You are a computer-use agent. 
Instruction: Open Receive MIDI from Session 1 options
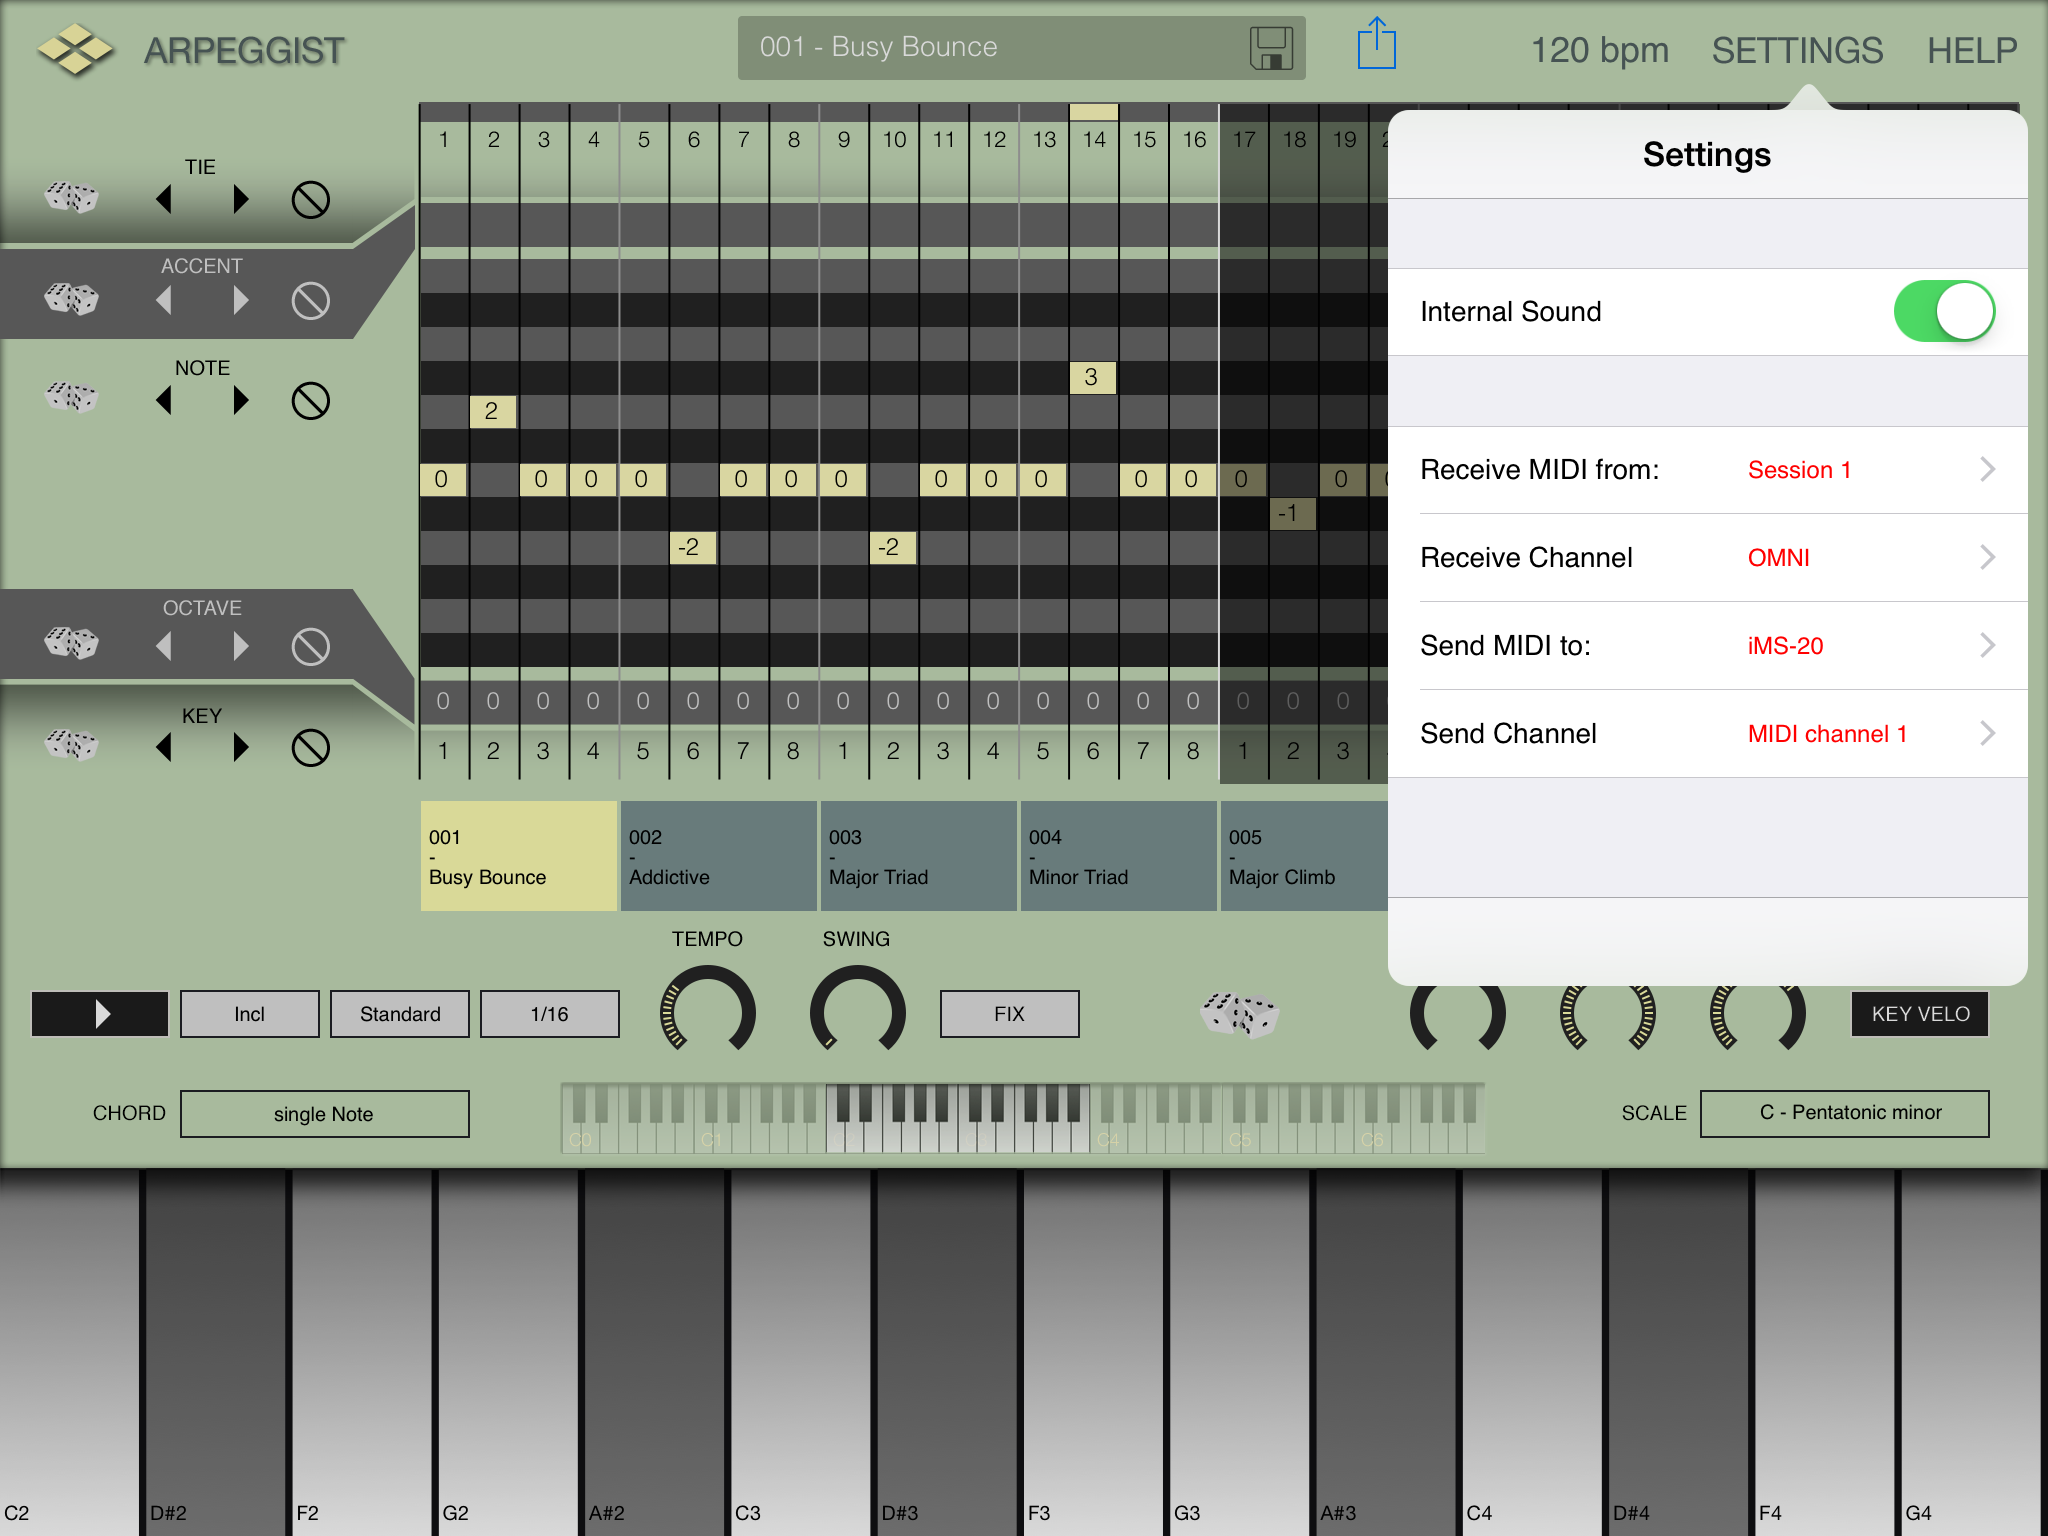pyautogui.click(x=1707, y=470)
